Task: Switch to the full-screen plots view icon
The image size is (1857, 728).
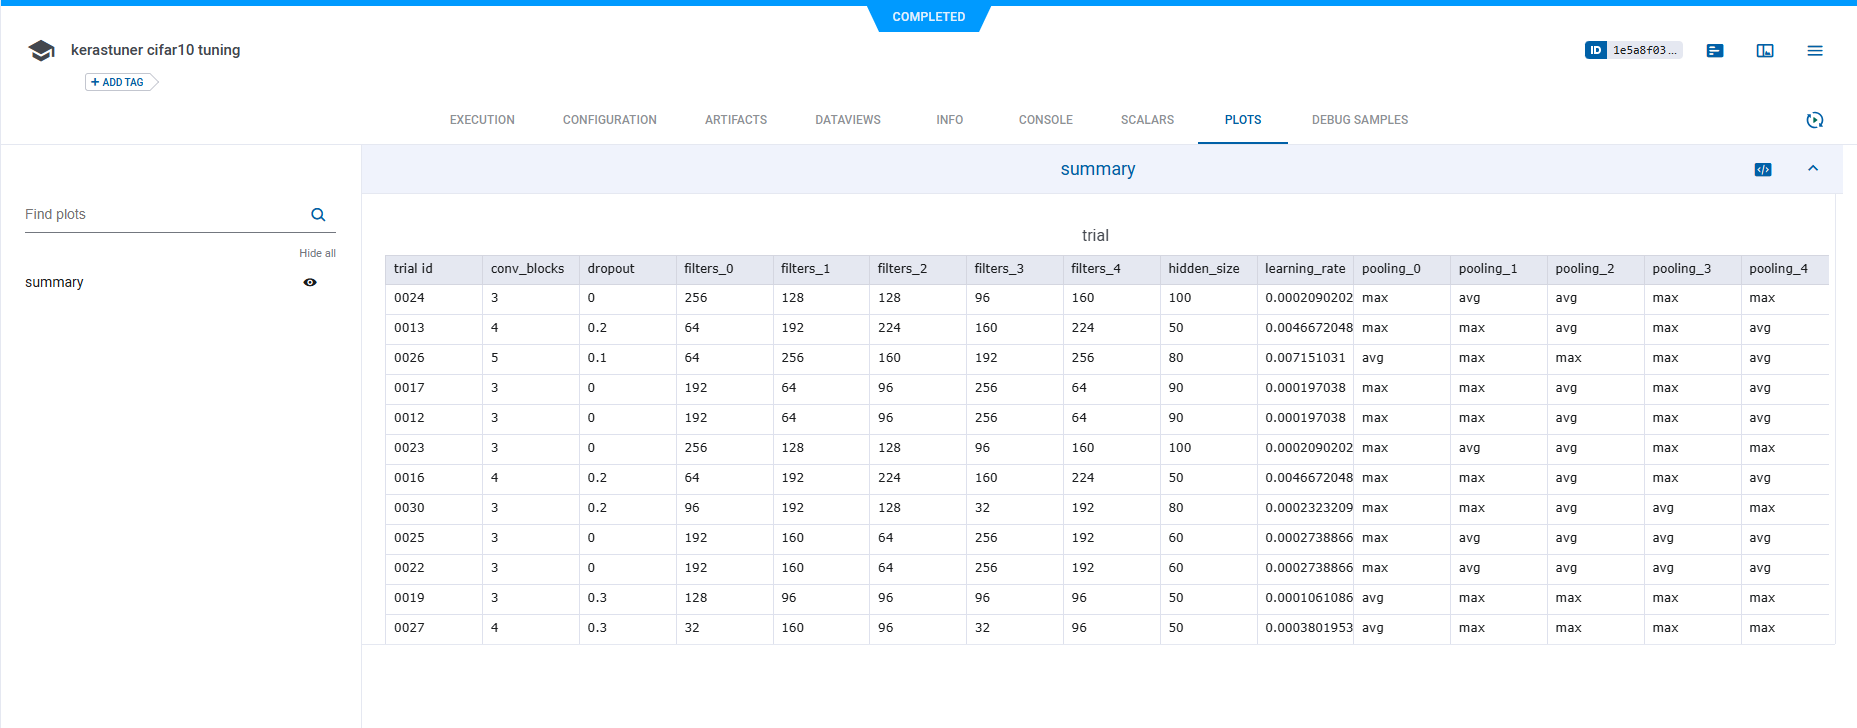Action: [1765, 50]
